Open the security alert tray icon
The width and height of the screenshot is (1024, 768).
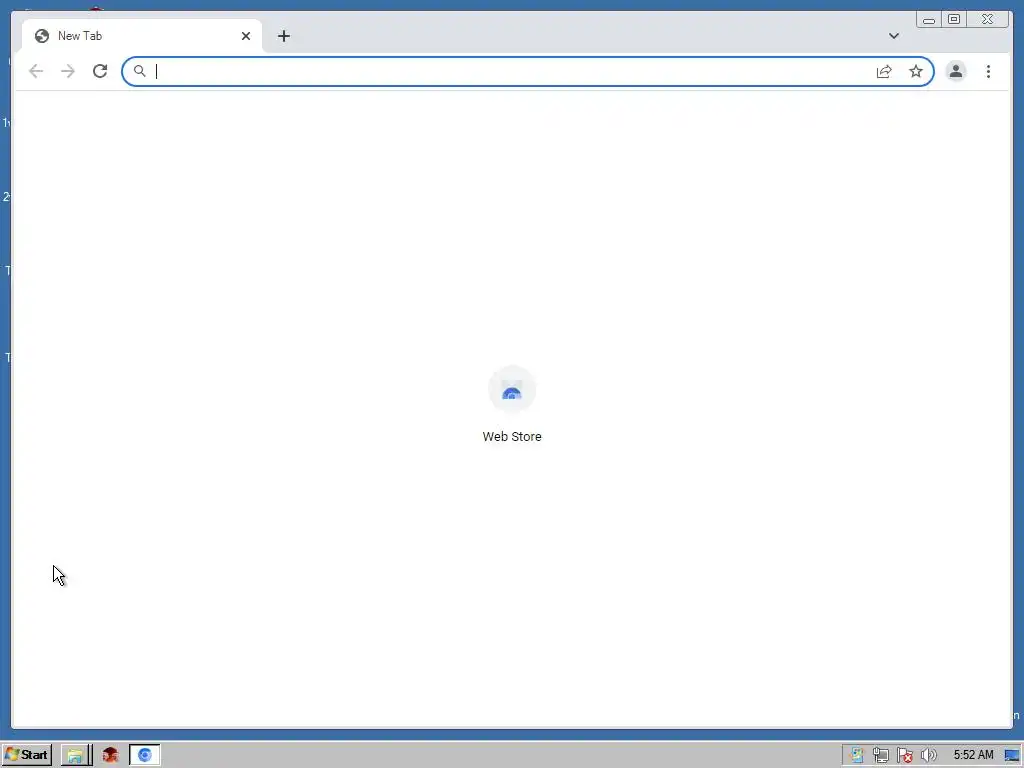904,756
